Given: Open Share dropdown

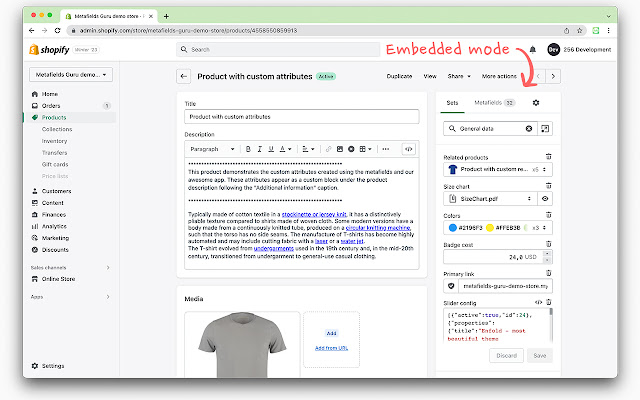Looking at the screenshot, I should coord(459,76).
